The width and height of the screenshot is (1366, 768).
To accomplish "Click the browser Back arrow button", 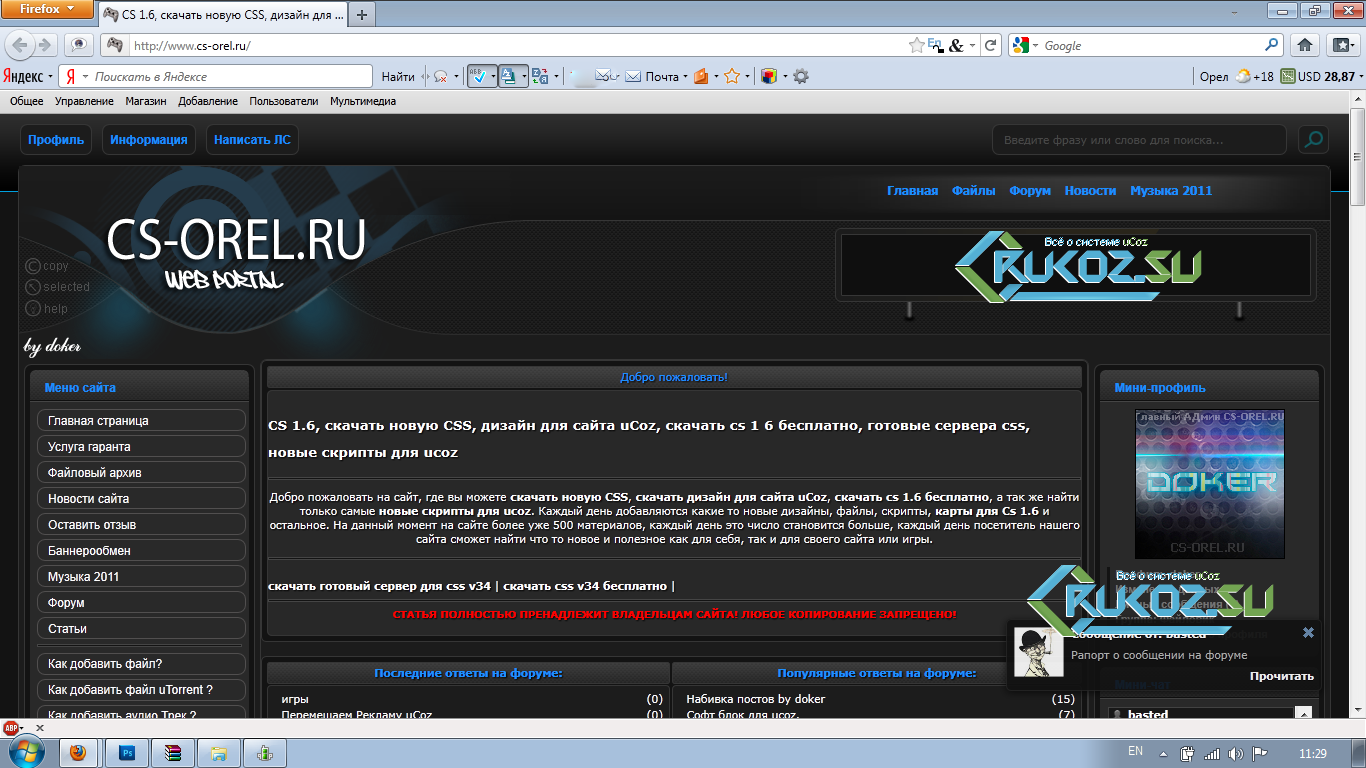I will tap(19, 45).
